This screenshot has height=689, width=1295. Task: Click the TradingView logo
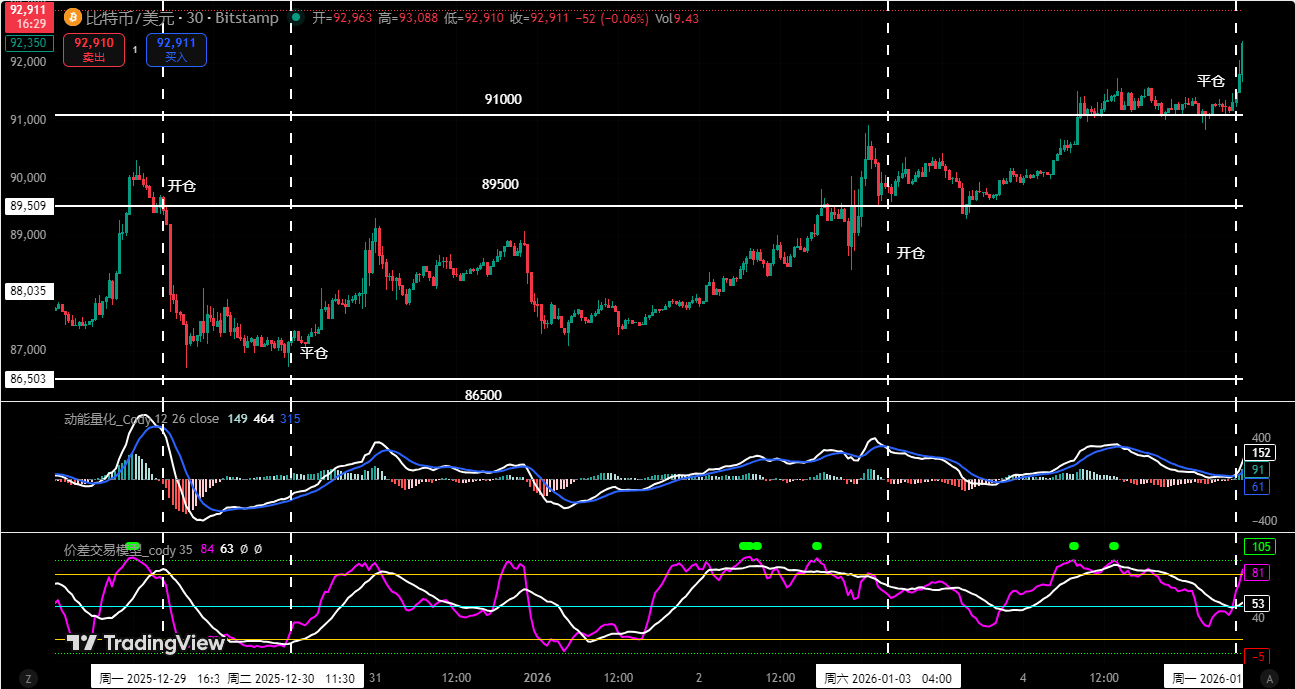146,643
